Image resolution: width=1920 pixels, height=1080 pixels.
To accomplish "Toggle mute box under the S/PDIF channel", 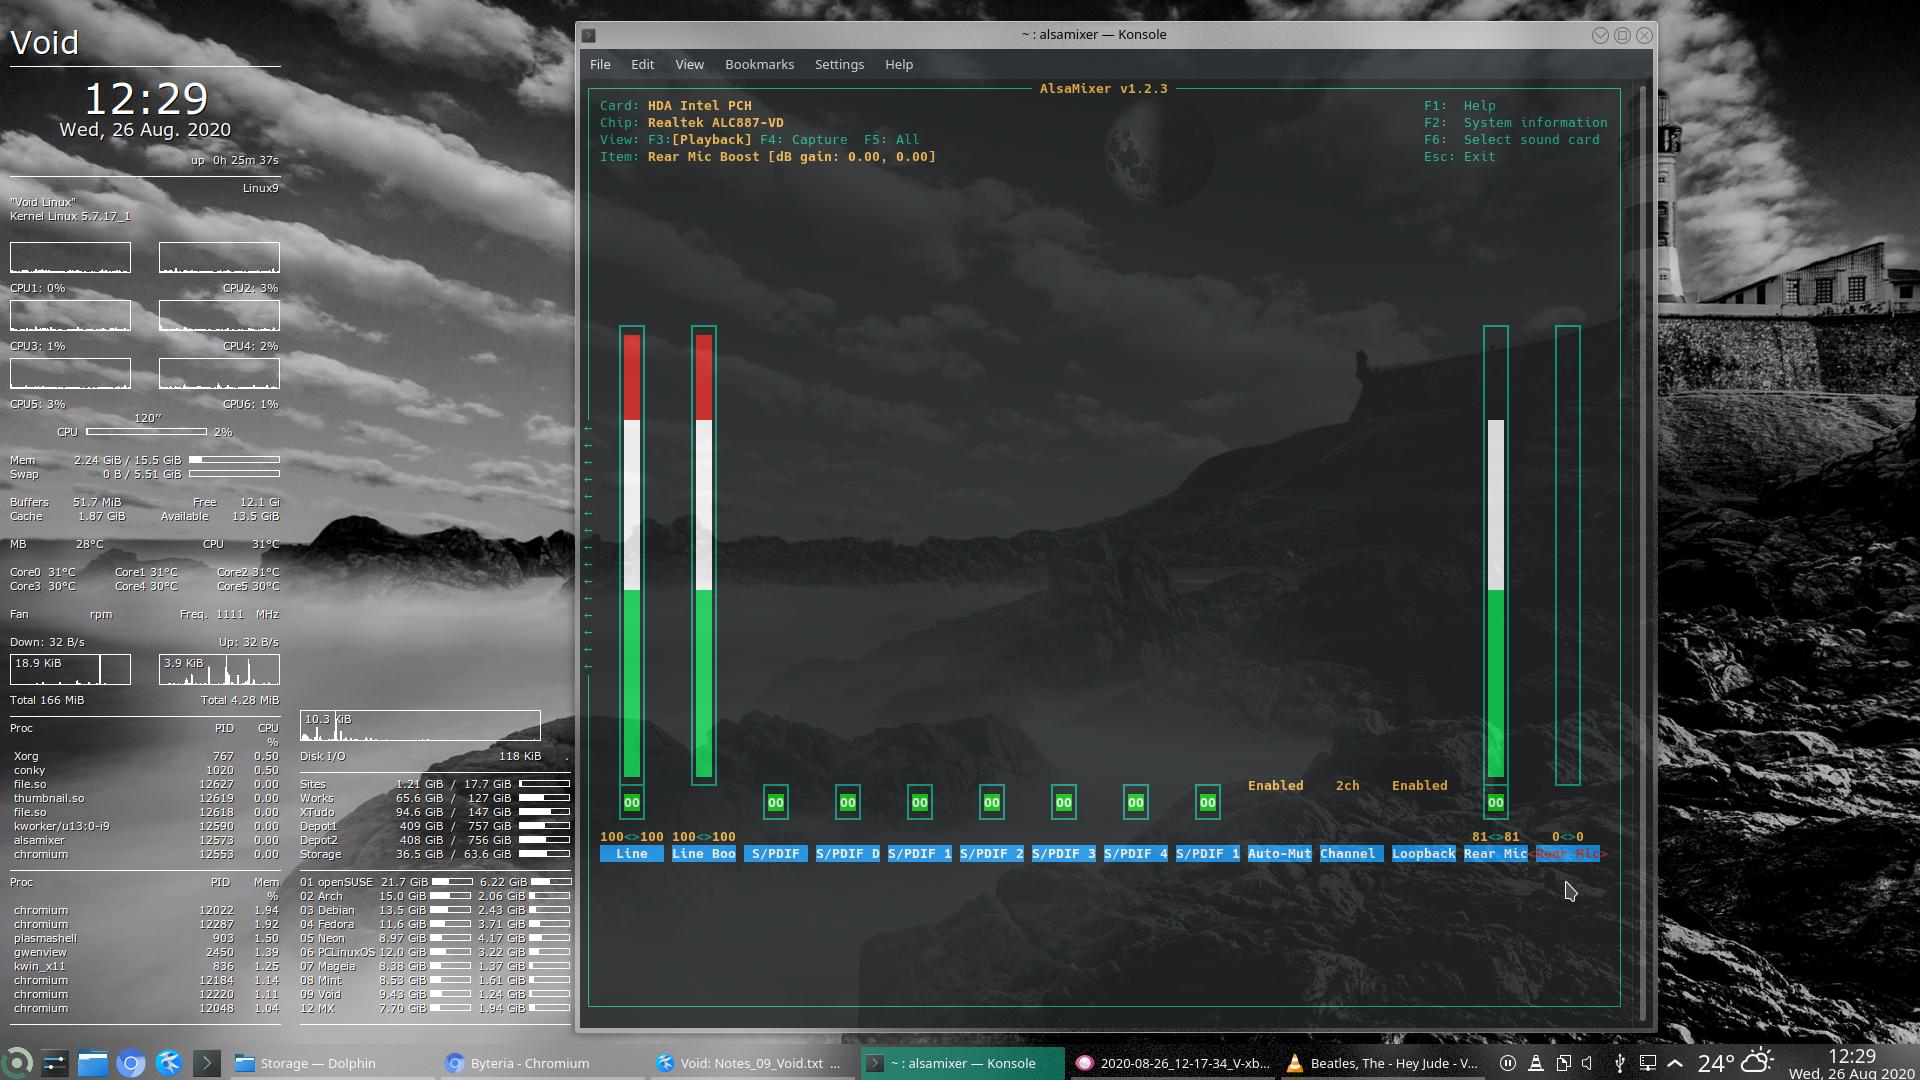I will (776, 802).
